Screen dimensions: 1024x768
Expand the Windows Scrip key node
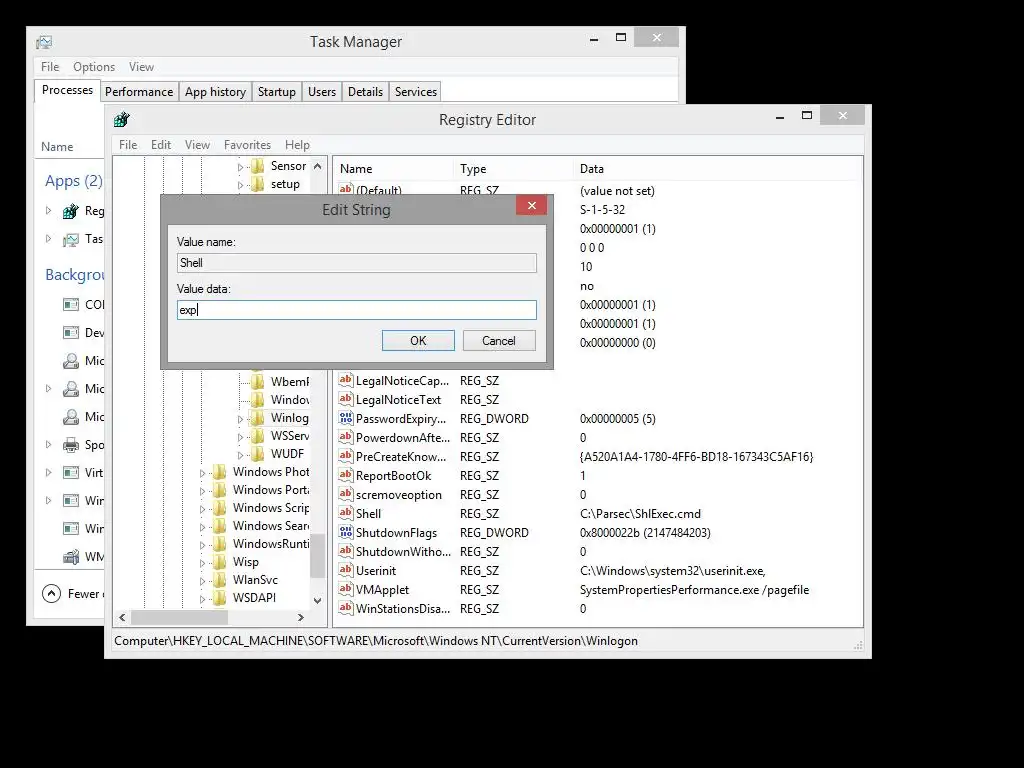pos(202,509)
